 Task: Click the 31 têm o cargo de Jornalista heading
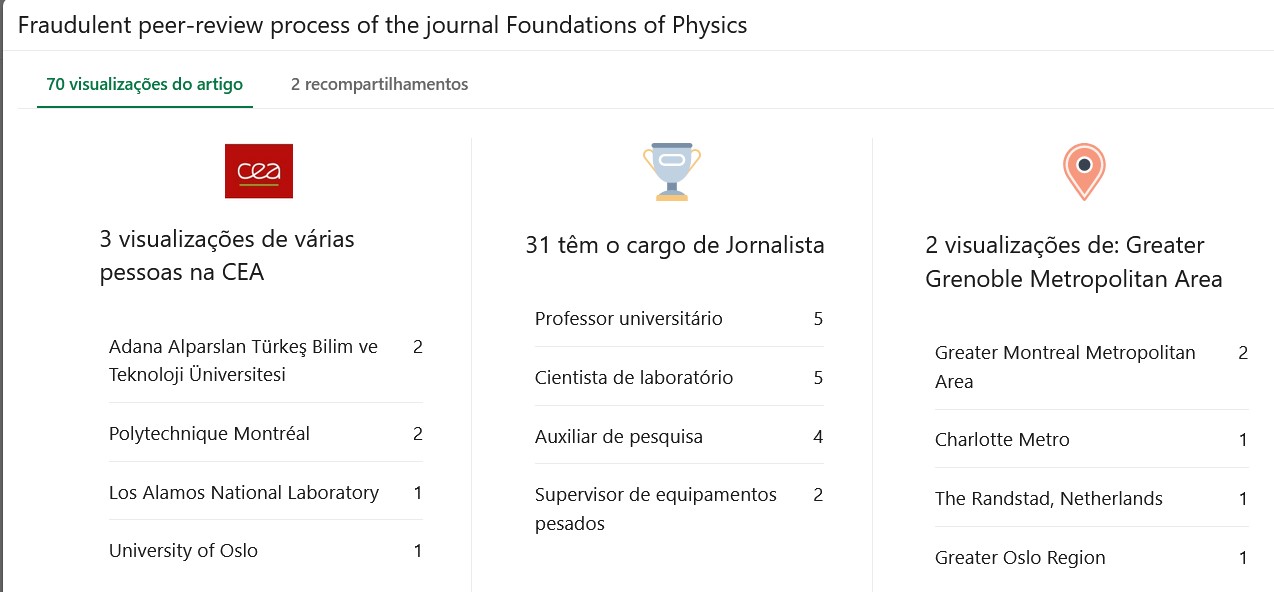point(674,245)
